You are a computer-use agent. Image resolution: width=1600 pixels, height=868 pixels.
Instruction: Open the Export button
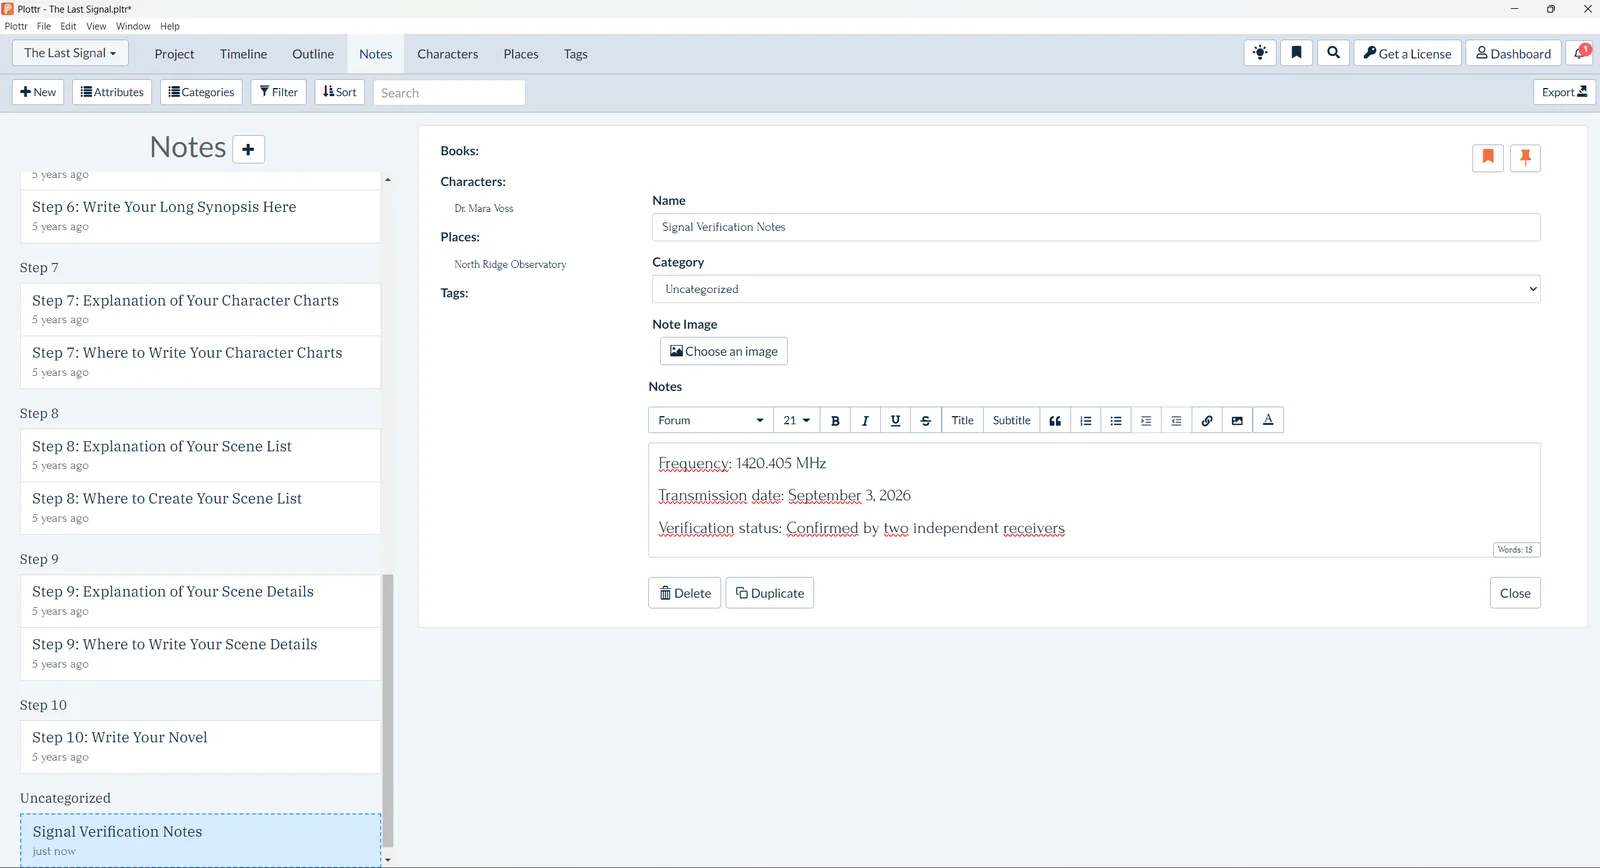pyautogui.click(x=1564, y=92)
